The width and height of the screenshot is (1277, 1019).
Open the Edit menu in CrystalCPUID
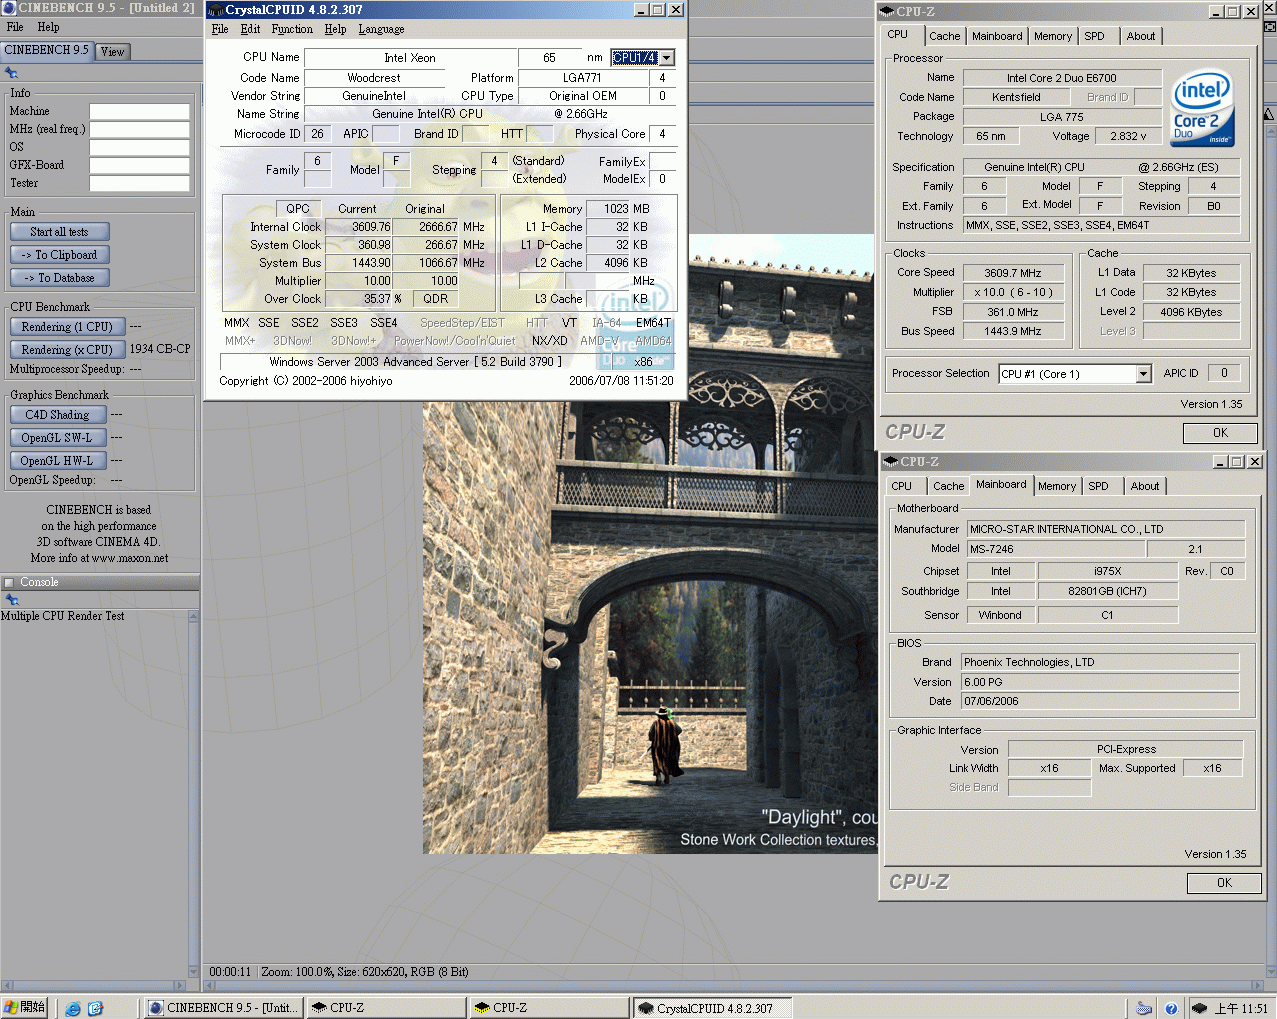(x=250, y=29)
